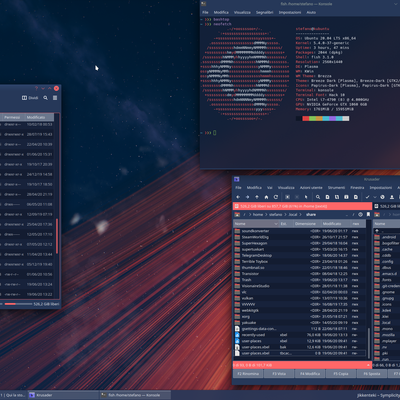This screenshot has width=400, height=400.
Task: Click the bookmark icon in Krusader left panel
Action: (x=368, y=214)
